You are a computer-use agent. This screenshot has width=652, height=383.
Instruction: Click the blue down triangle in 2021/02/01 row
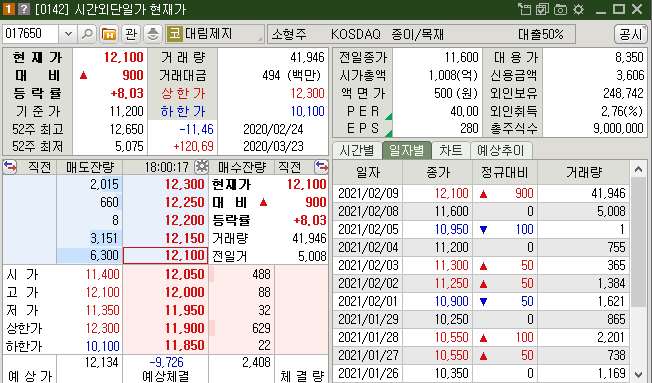(x=483, y=301)
